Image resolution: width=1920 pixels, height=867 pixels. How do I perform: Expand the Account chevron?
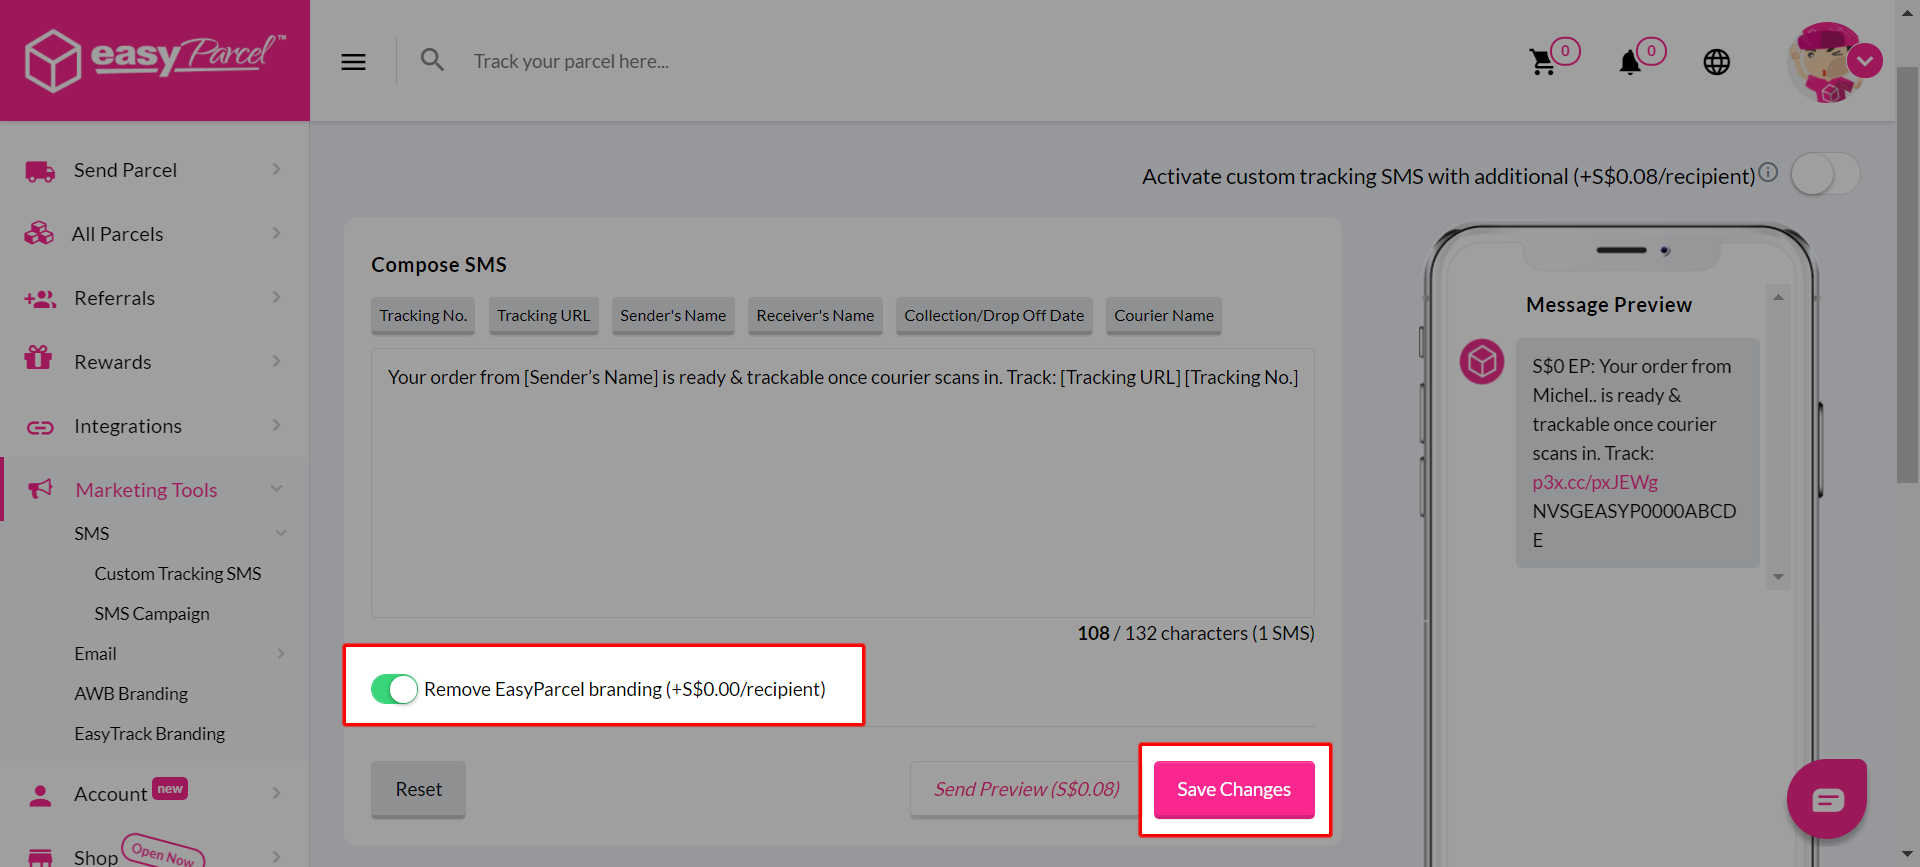[x=277, y=793]
